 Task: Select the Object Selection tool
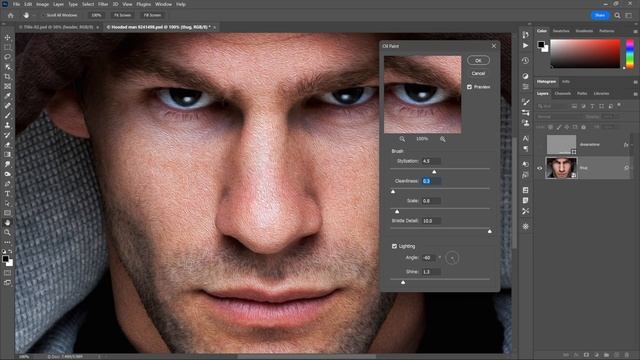click(7, 67)
